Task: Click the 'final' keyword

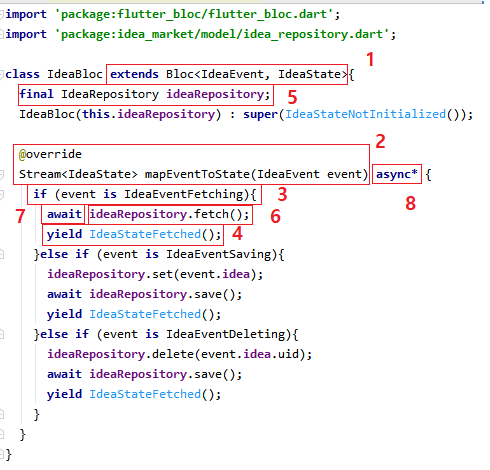Action: tap(36, 94)
